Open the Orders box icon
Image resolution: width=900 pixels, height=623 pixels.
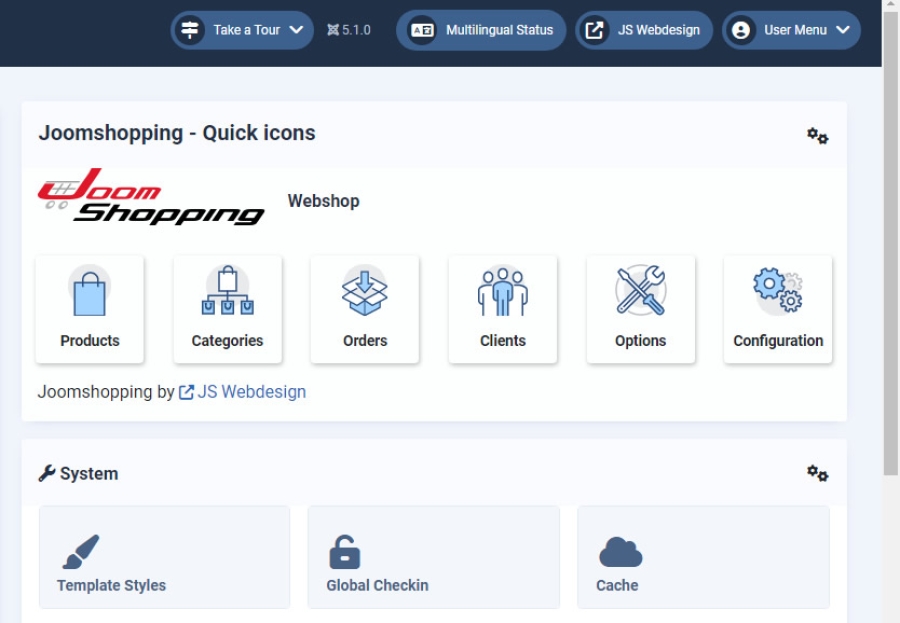[365, 291]
